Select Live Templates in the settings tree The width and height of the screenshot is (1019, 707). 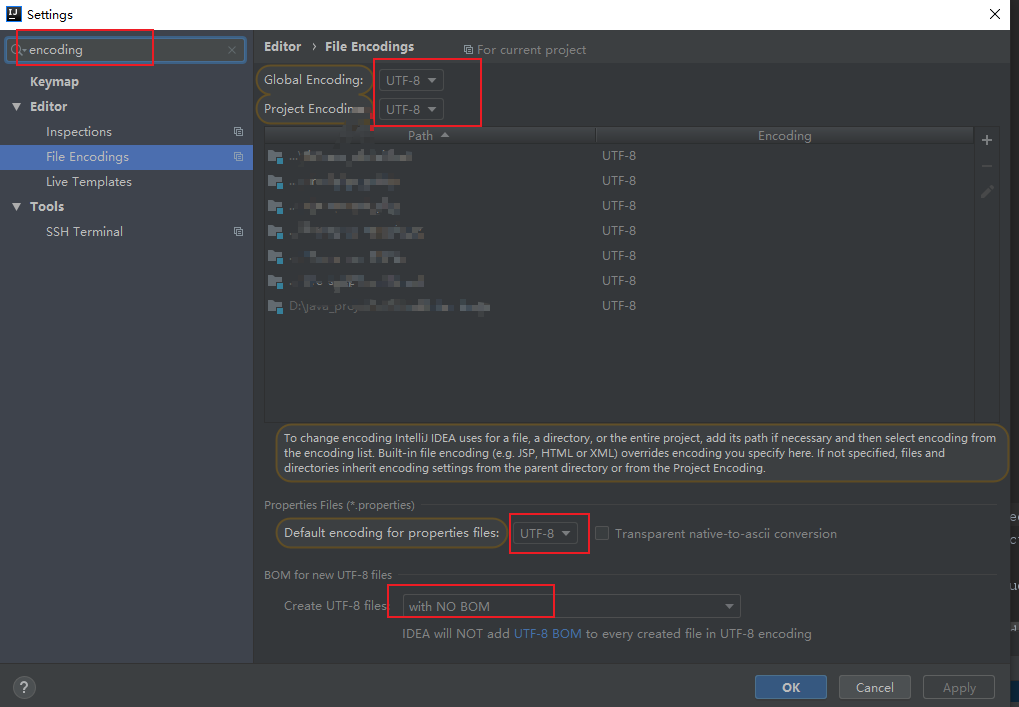88,182
